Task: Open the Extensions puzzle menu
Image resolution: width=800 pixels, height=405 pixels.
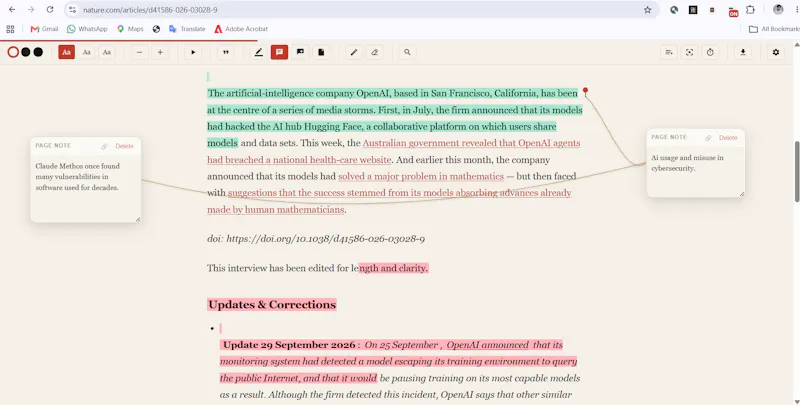Action: (x=750, y=10)
